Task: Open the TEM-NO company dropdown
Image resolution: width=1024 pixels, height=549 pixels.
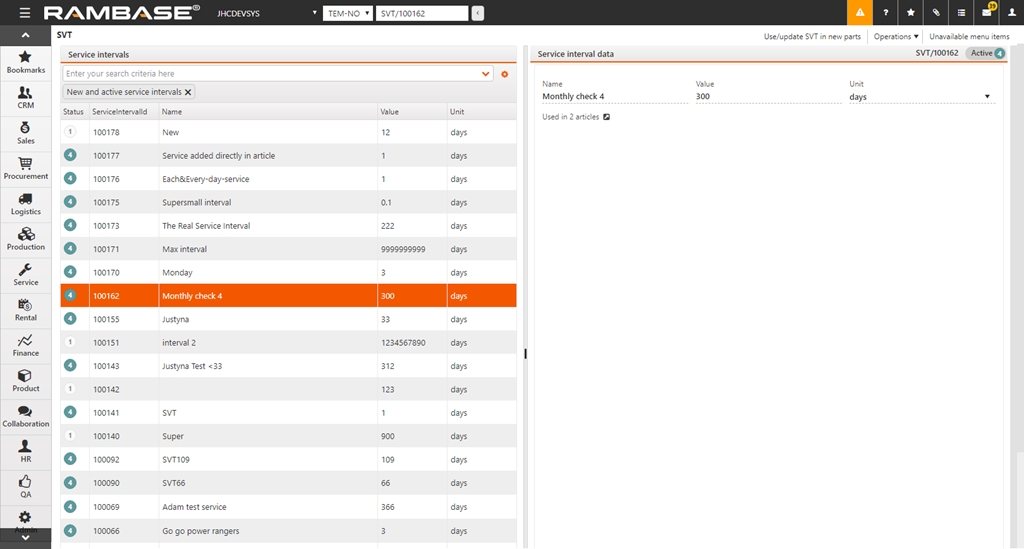Action: [347, 13]
